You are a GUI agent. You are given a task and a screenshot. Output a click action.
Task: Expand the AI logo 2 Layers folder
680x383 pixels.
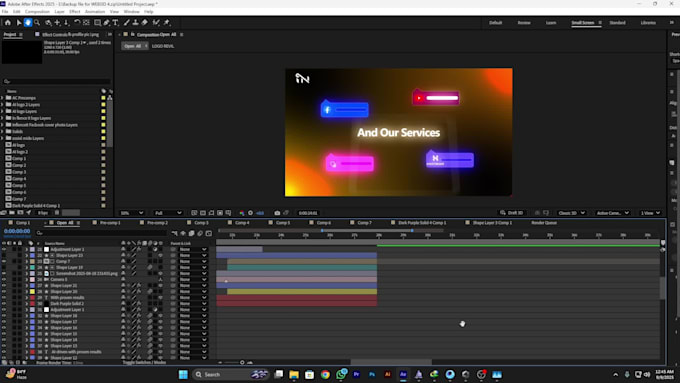[x=3, y=105]
